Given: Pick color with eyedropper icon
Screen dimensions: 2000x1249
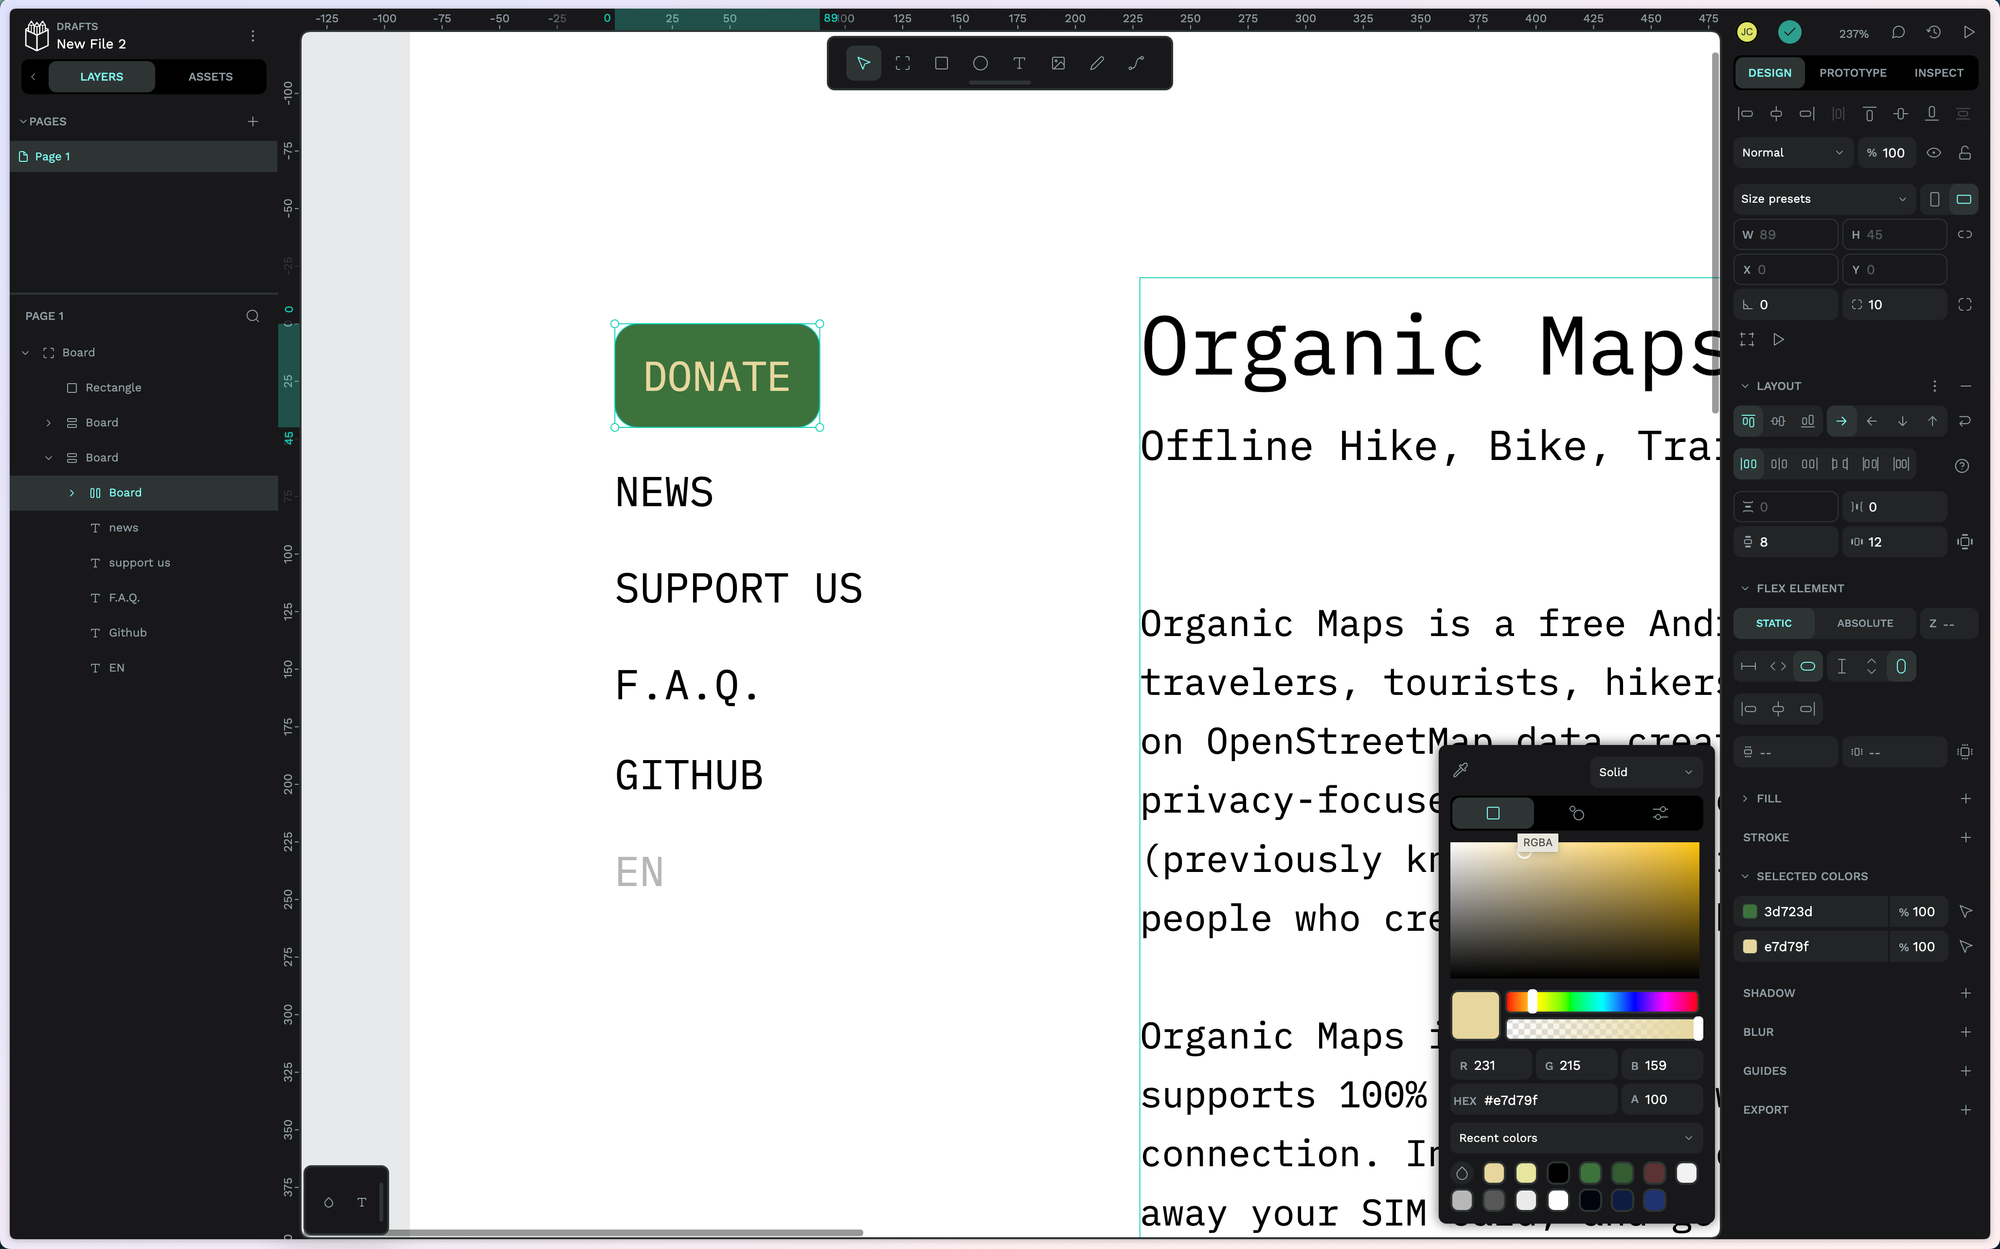Looking at the screenshot, I should (1461, 770).
